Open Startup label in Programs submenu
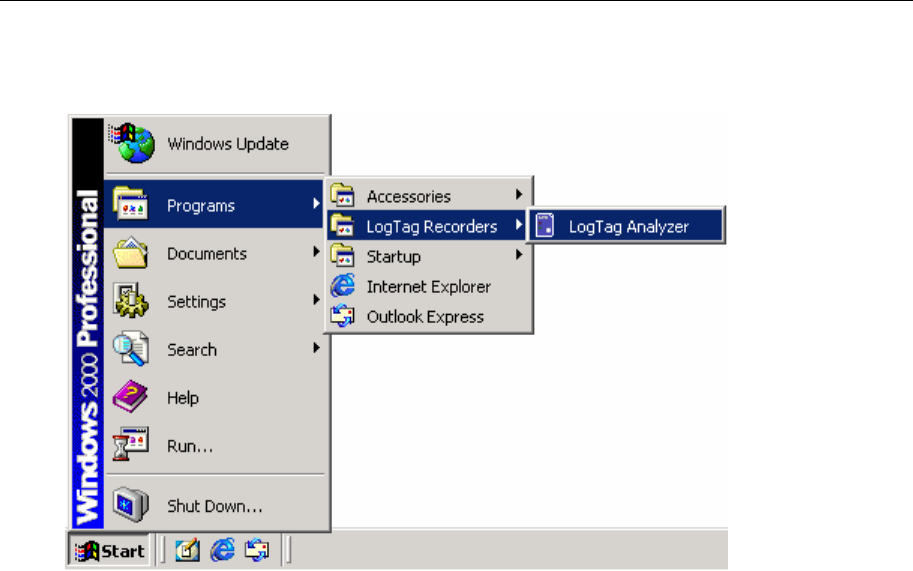The image size is (913, 571). click(394, 257)
